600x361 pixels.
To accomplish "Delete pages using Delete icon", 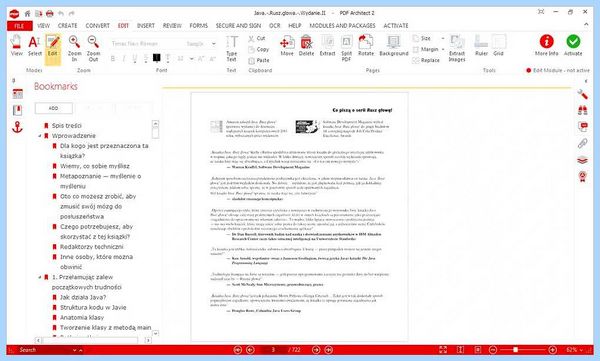I will pyautogui.click(x=306, y=46).
